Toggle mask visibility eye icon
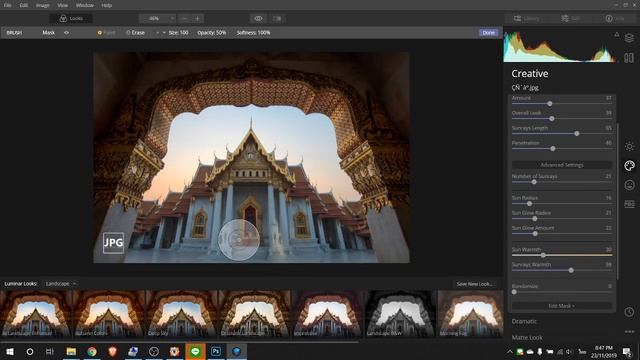 [67, 33]
